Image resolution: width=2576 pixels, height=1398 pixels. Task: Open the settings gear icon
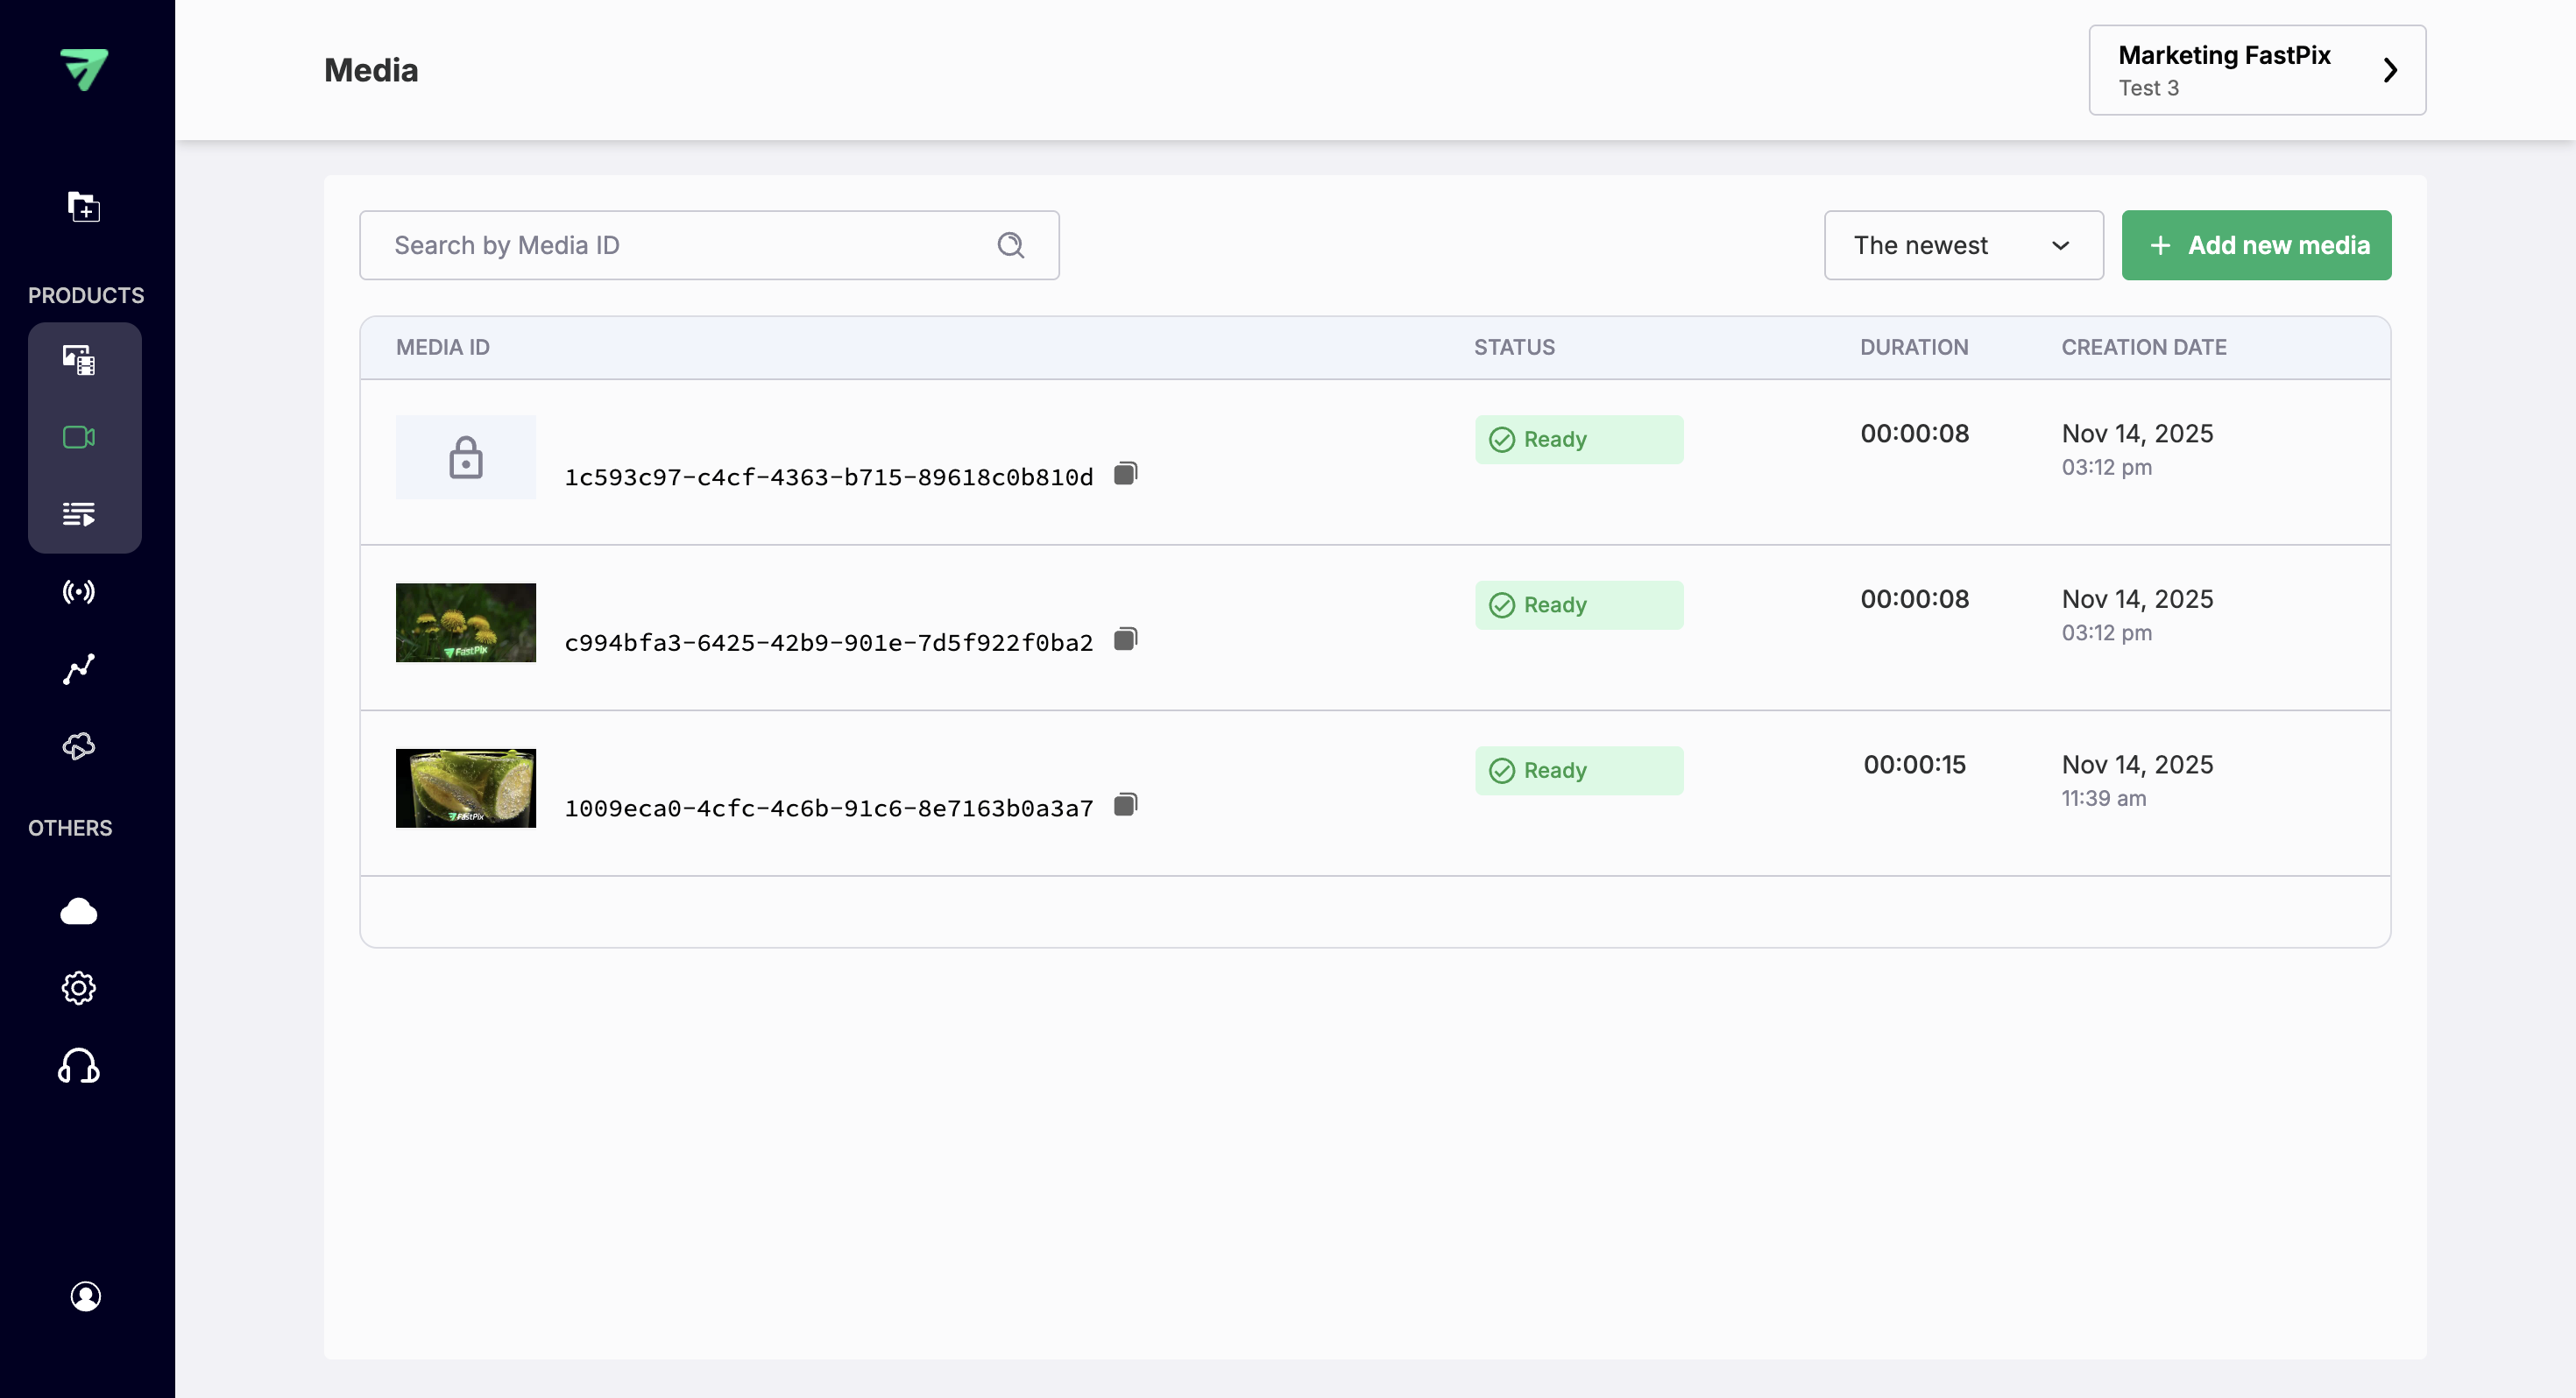[79, 988]
